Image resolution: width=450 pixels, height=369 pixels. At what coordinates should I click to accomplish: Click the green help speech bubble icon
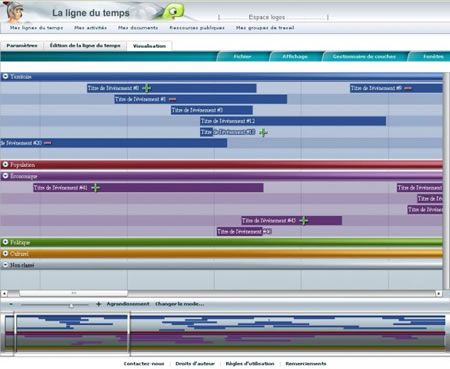click(173, 12)
